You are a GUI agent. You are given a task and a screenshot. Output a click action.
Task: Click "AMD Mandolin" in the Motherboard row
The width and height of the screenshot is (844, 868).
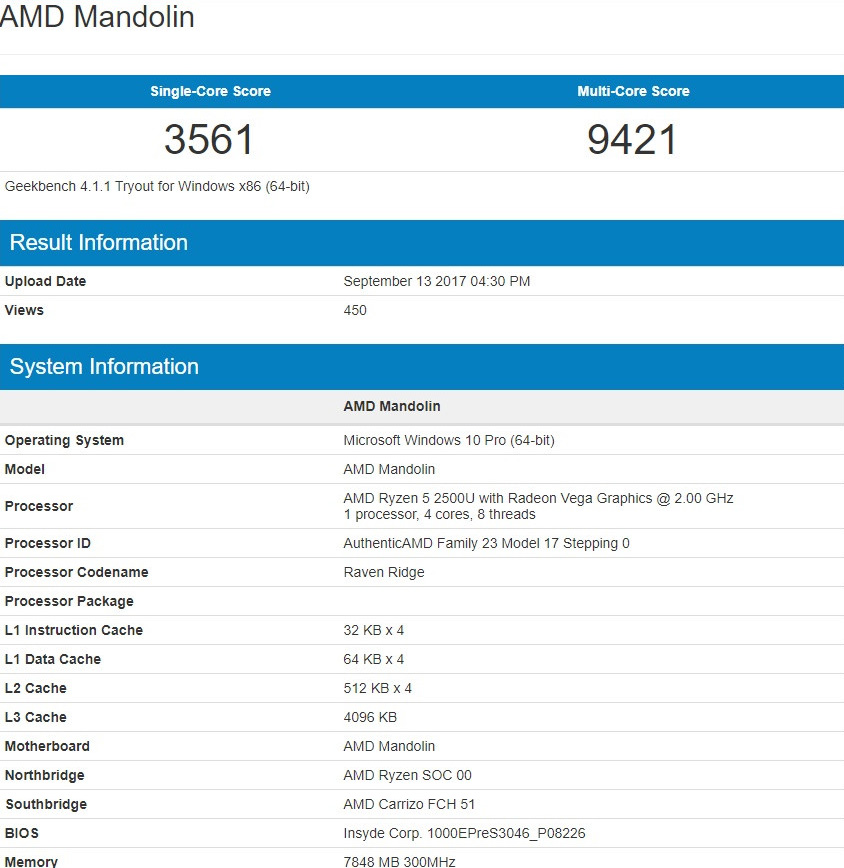[389, 746]
